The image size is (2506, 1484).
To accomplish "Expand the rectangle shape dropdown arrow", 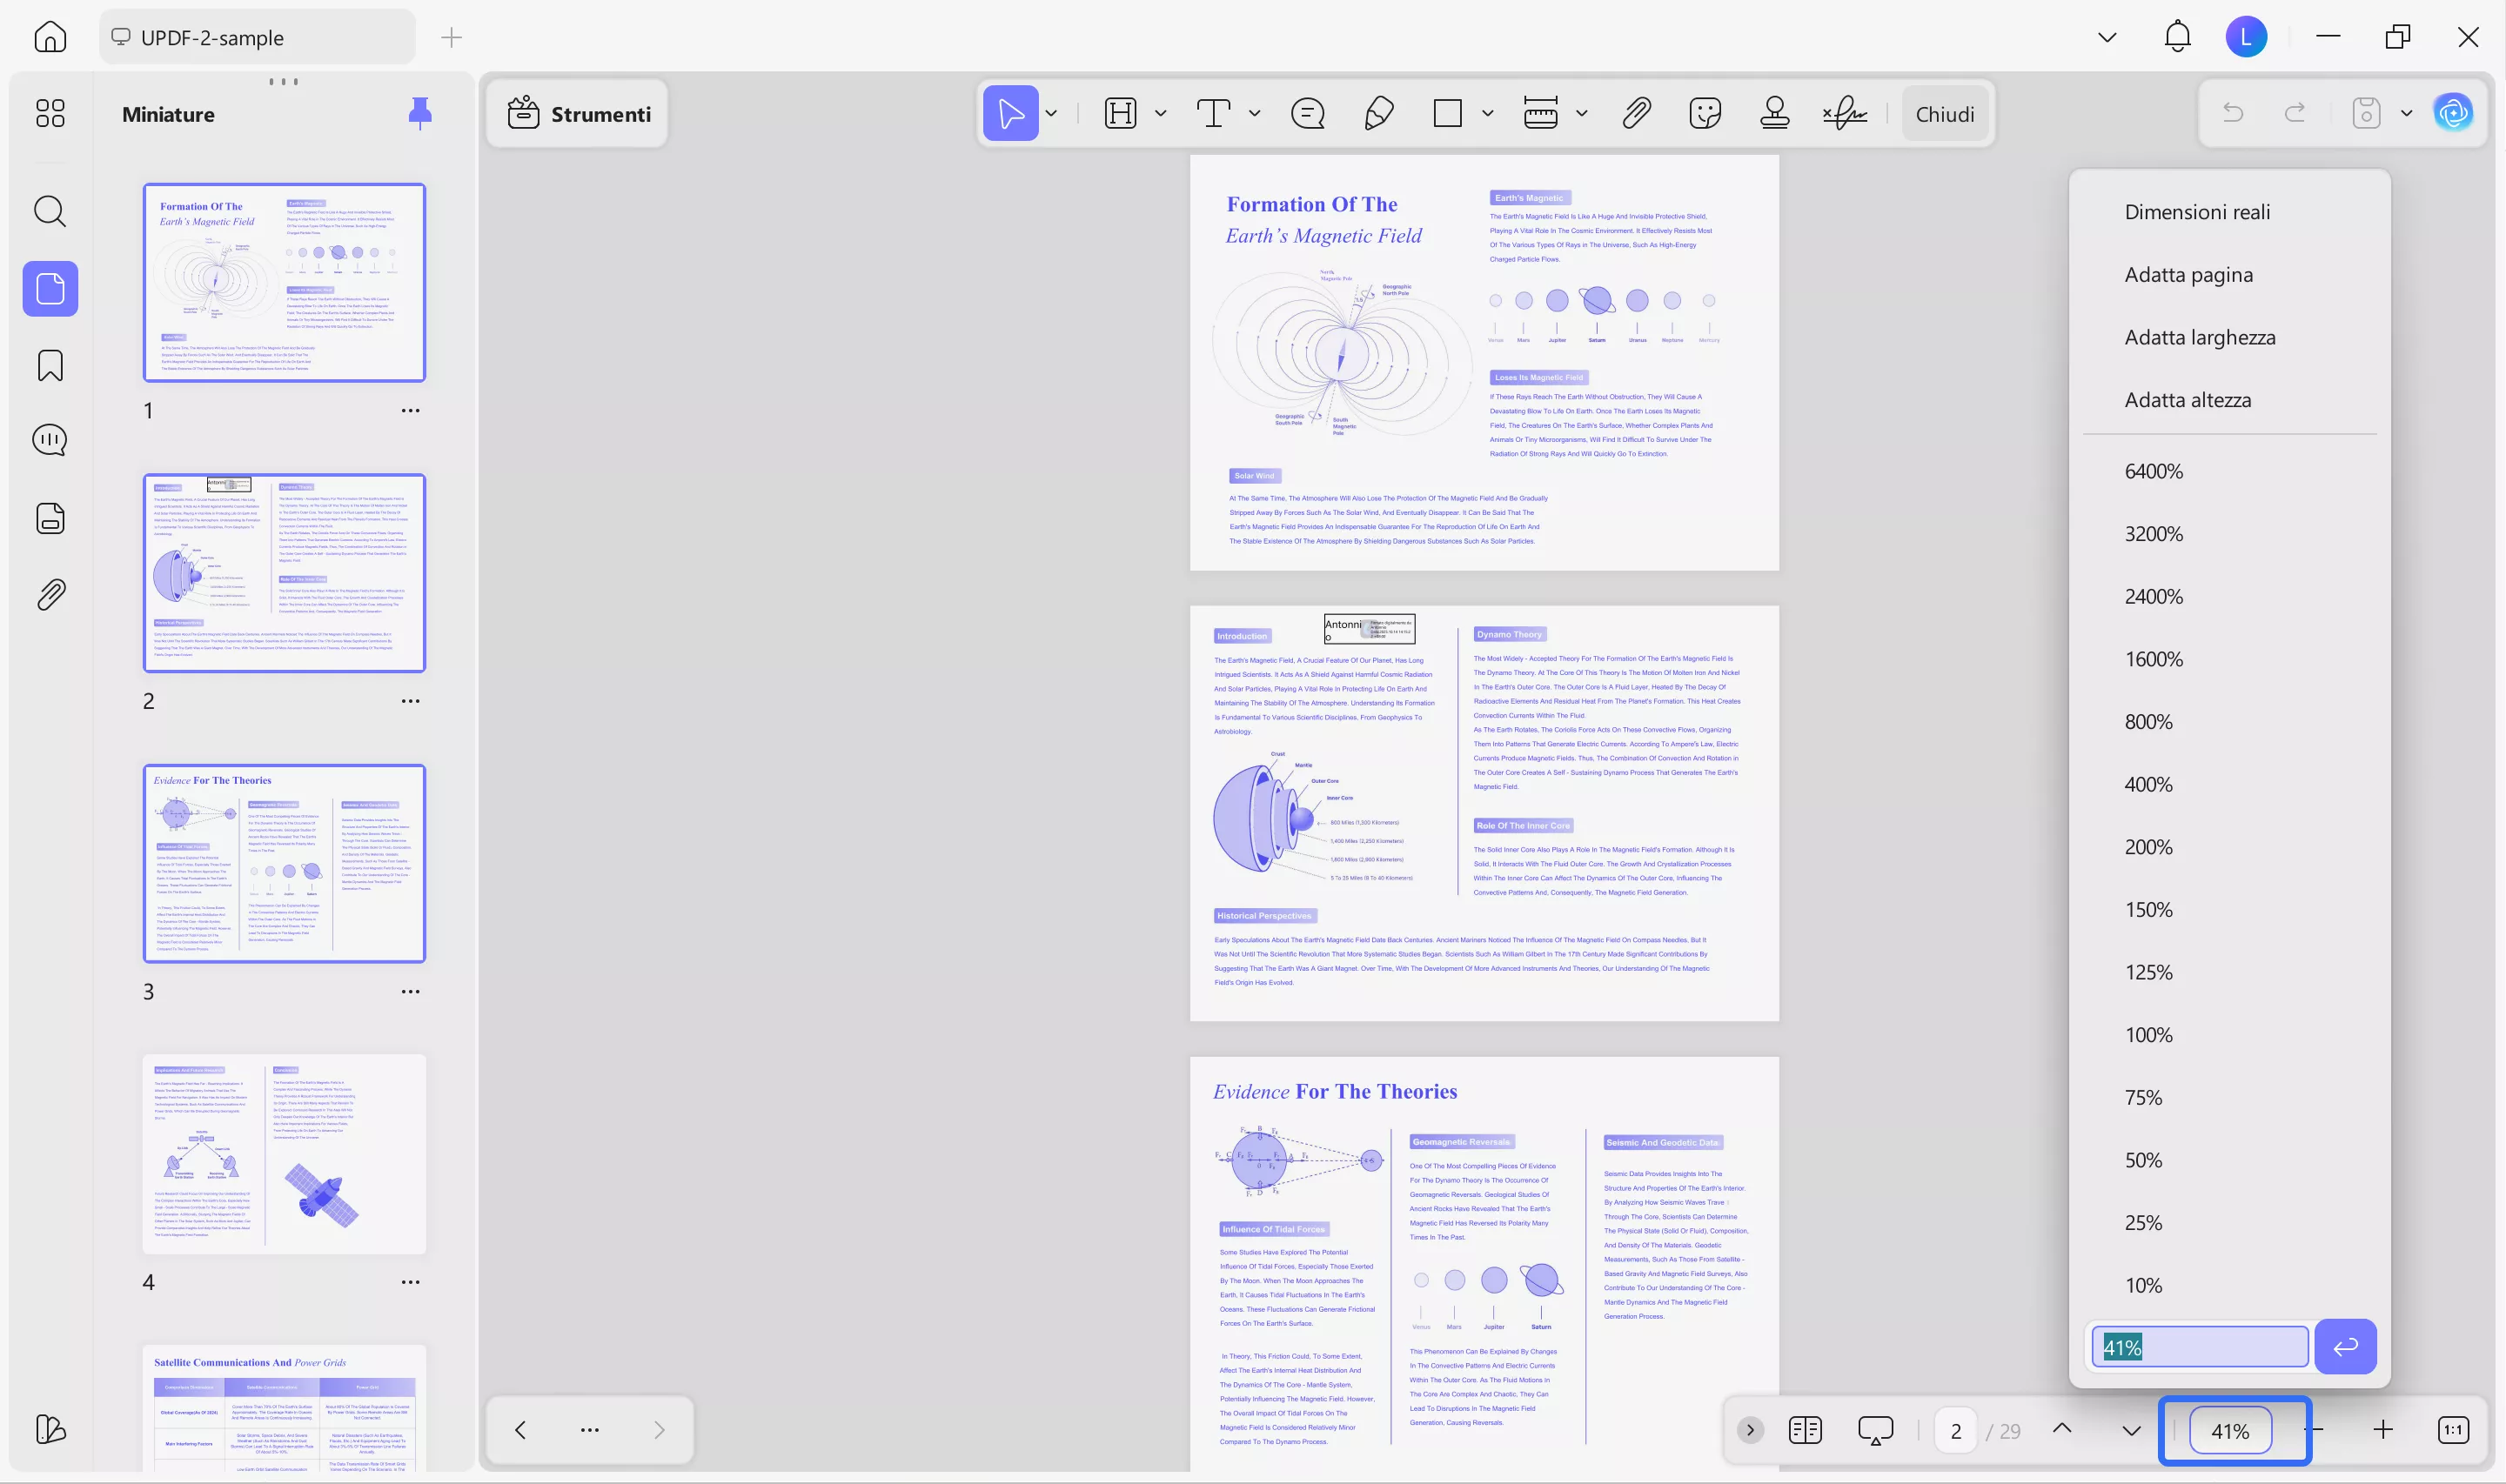I will 1488,114.
